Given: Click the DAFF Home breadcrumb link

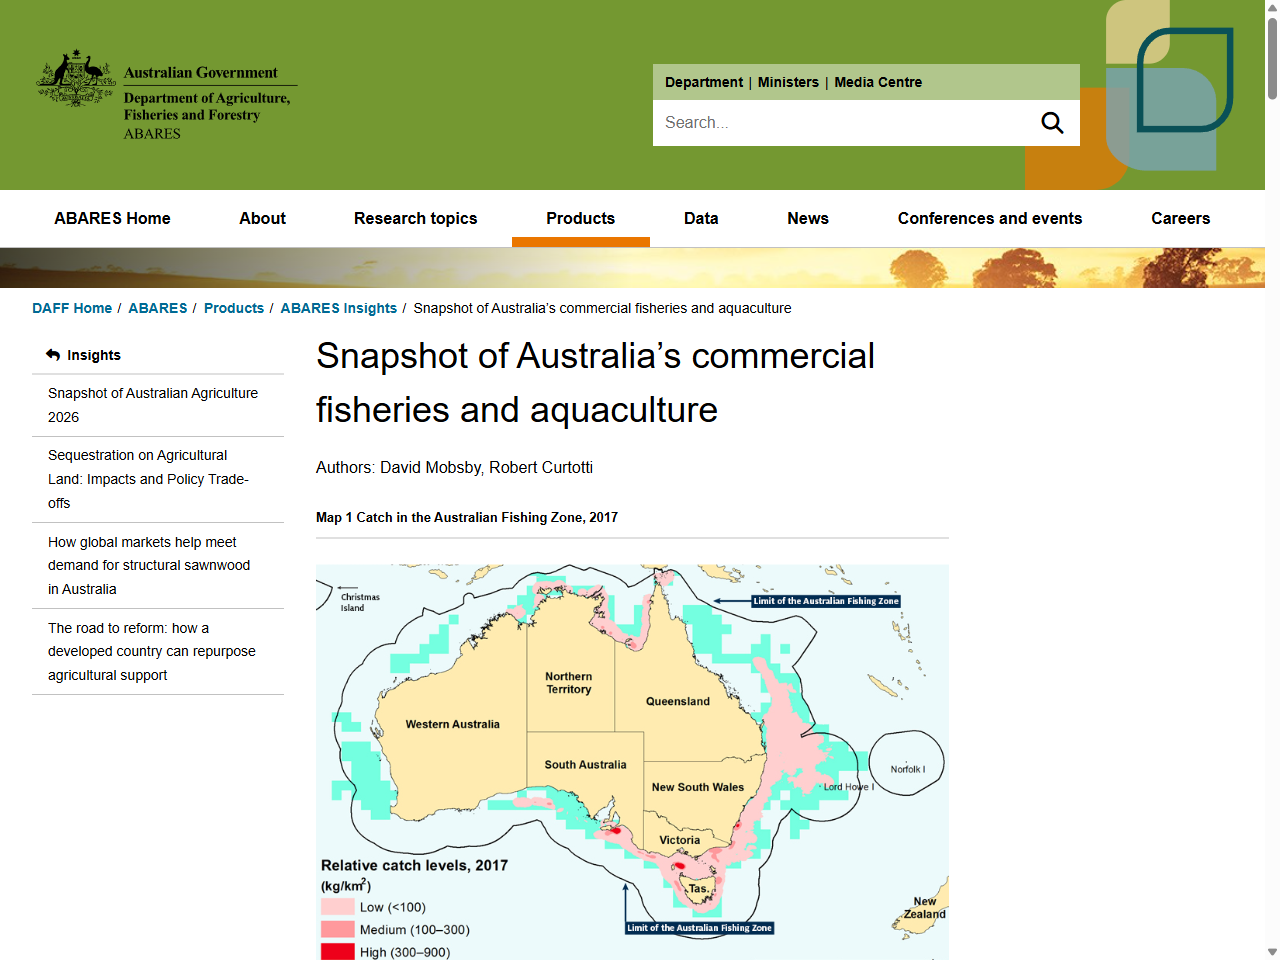Looking at the screenshot, I should 72,308.
